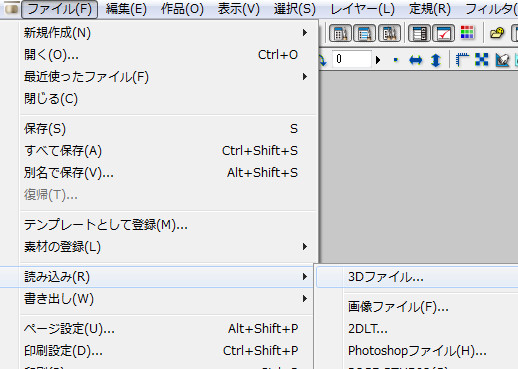
Task: Click the greyed 復帰(T)... item
Action: pos(166,195)
